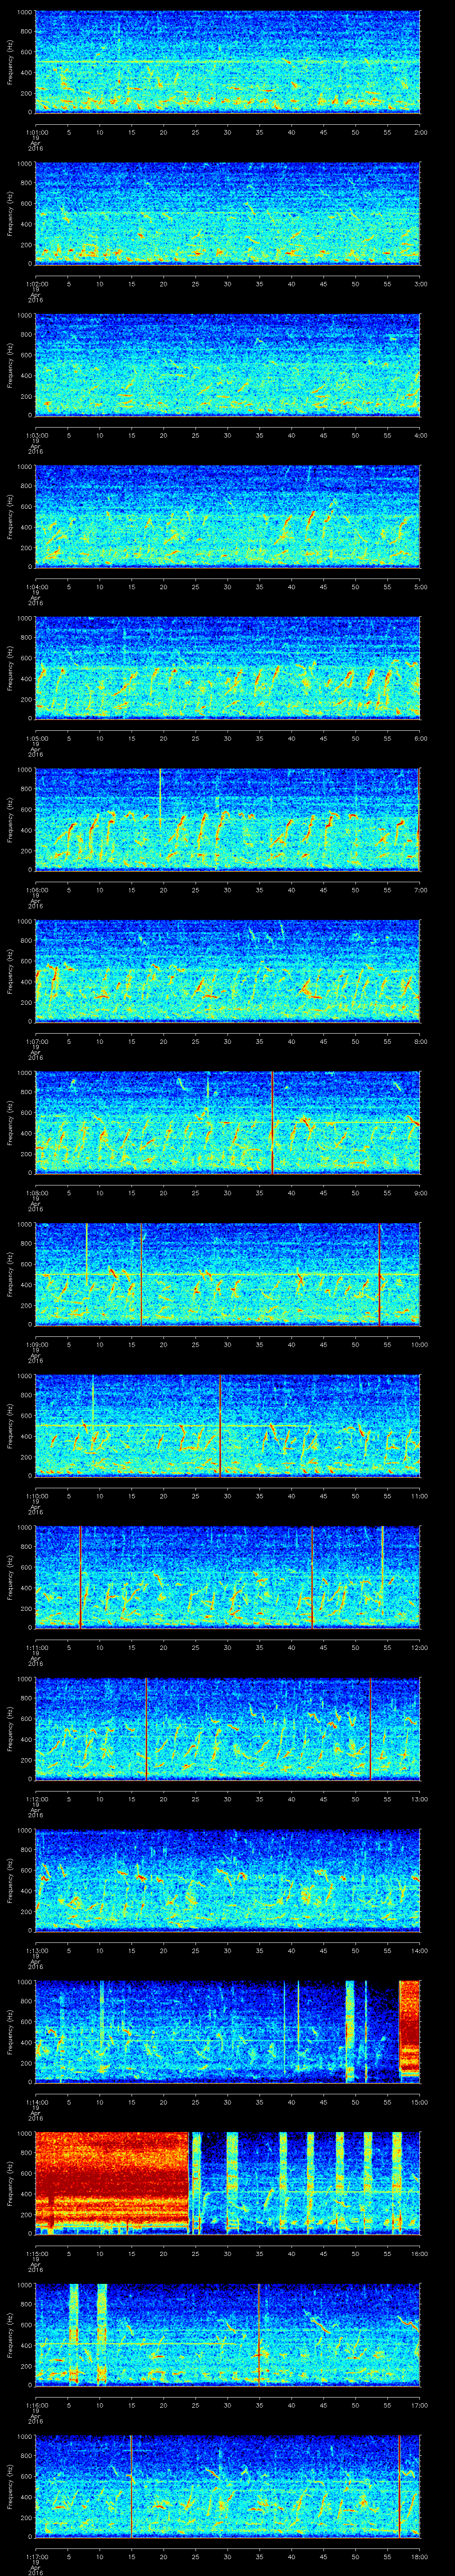Click the 1:07:00 start time label

36,1041
